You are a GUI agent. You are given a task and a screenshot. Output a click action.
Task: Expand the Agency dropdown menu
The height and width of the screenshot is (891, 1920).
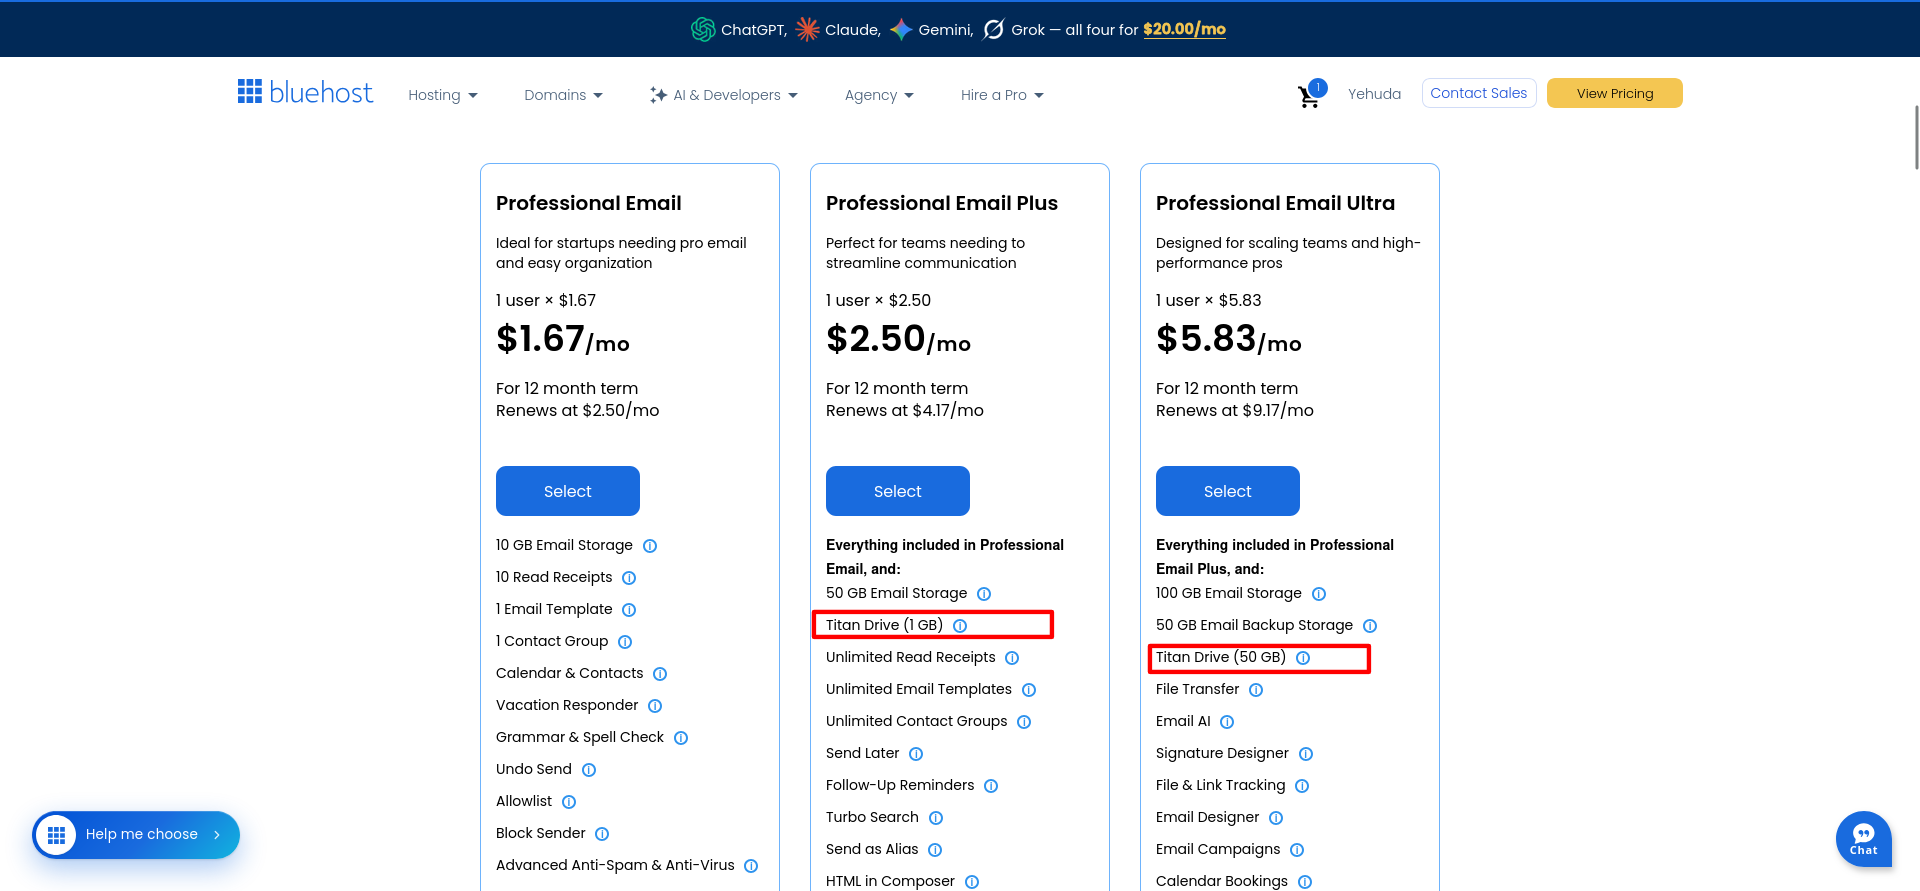879,95
